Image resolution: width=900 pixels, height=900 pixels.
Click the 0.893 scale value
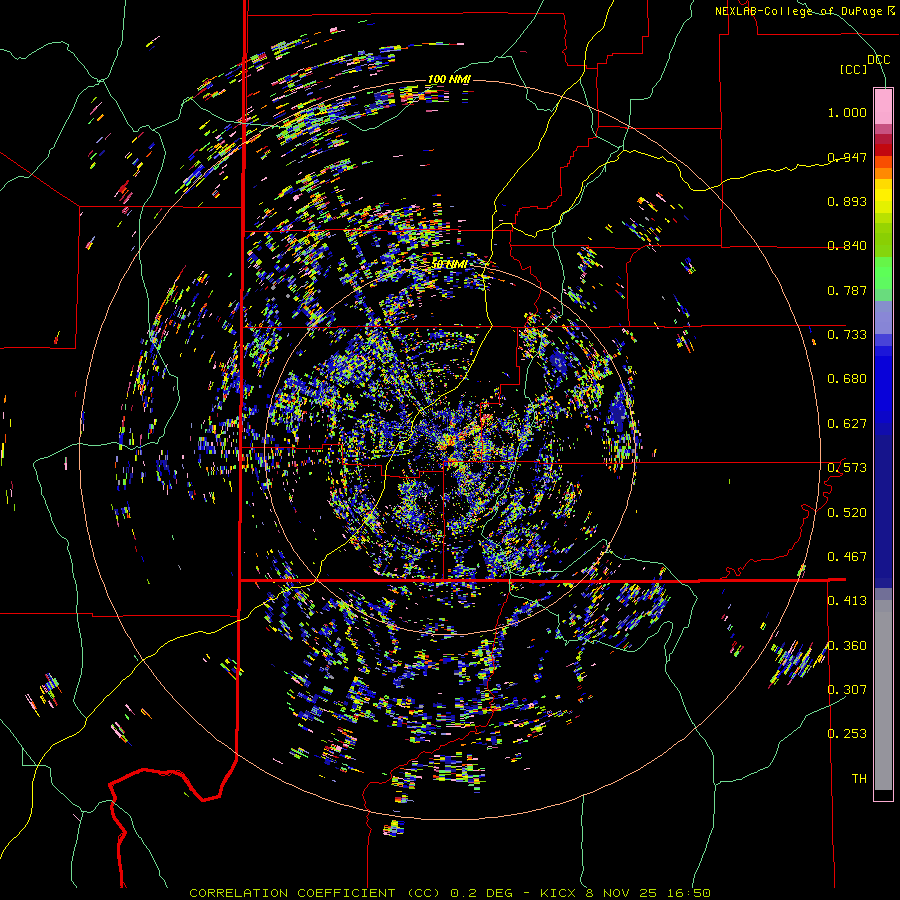pyautogui.click(x=847, y=201)
